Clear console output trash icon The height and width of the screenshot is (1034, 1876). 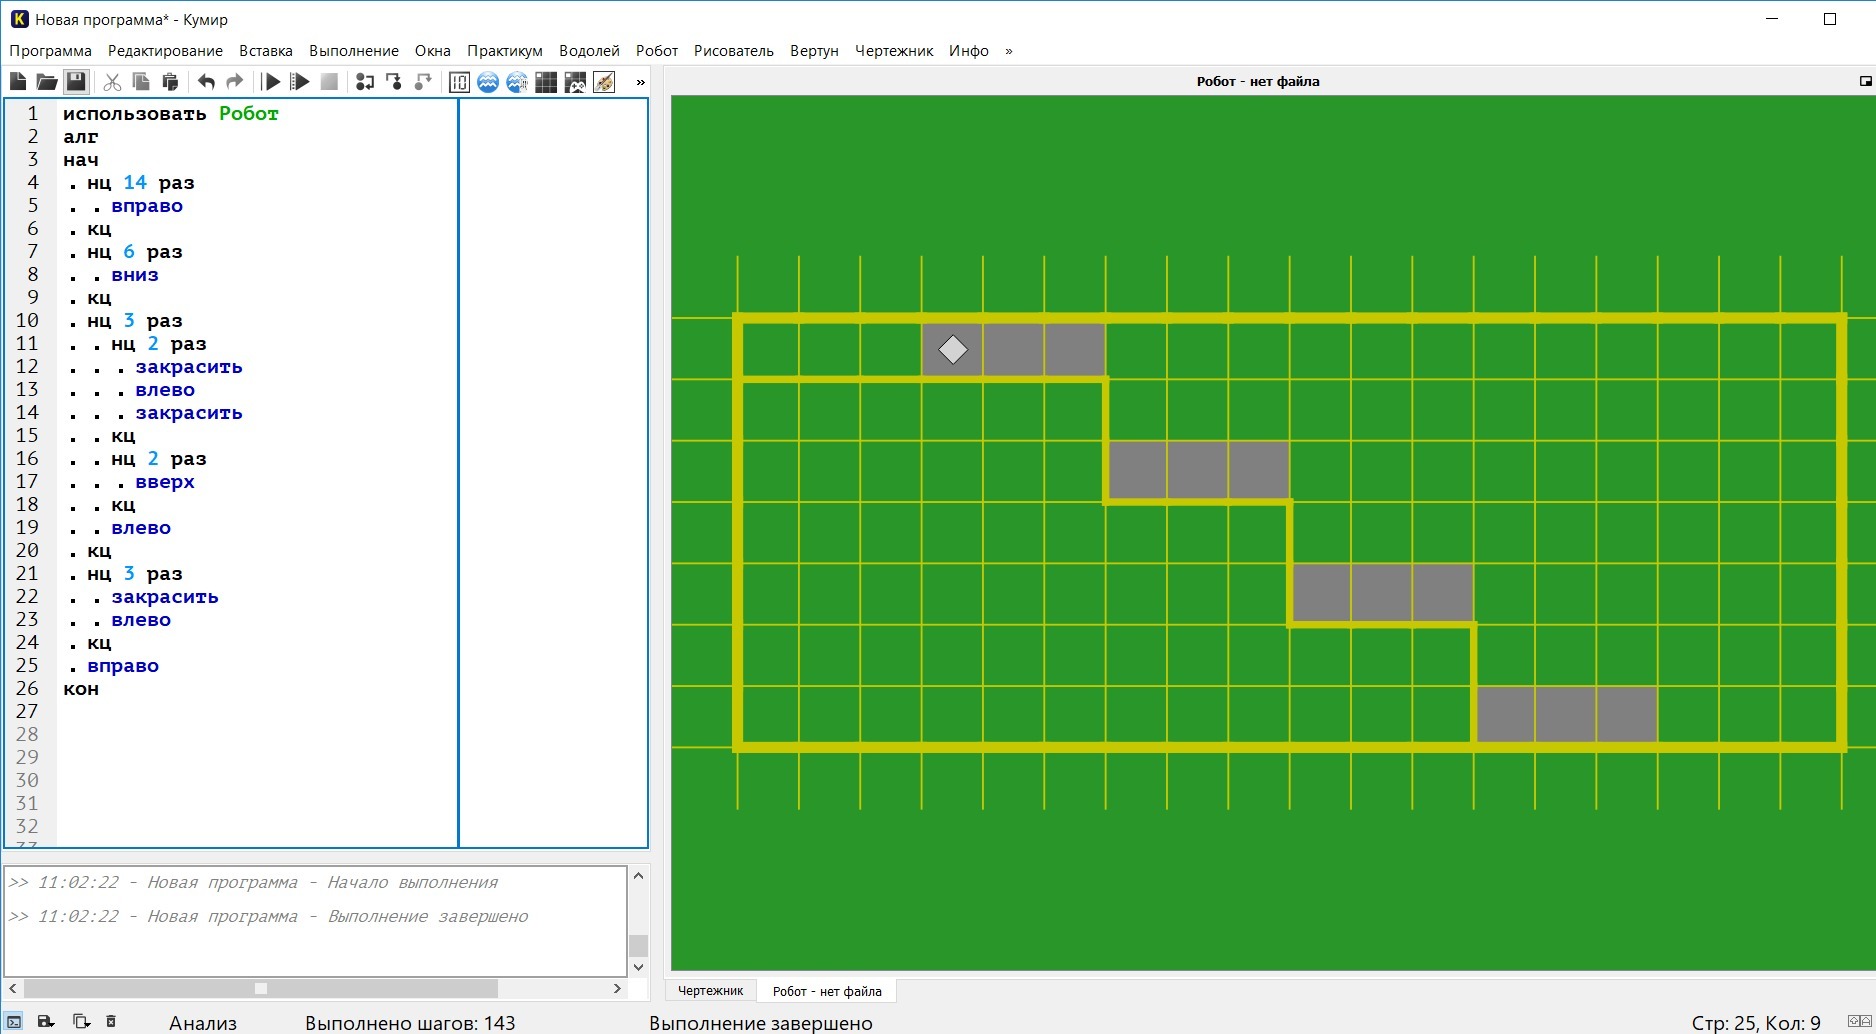[x=111, y=1022]
